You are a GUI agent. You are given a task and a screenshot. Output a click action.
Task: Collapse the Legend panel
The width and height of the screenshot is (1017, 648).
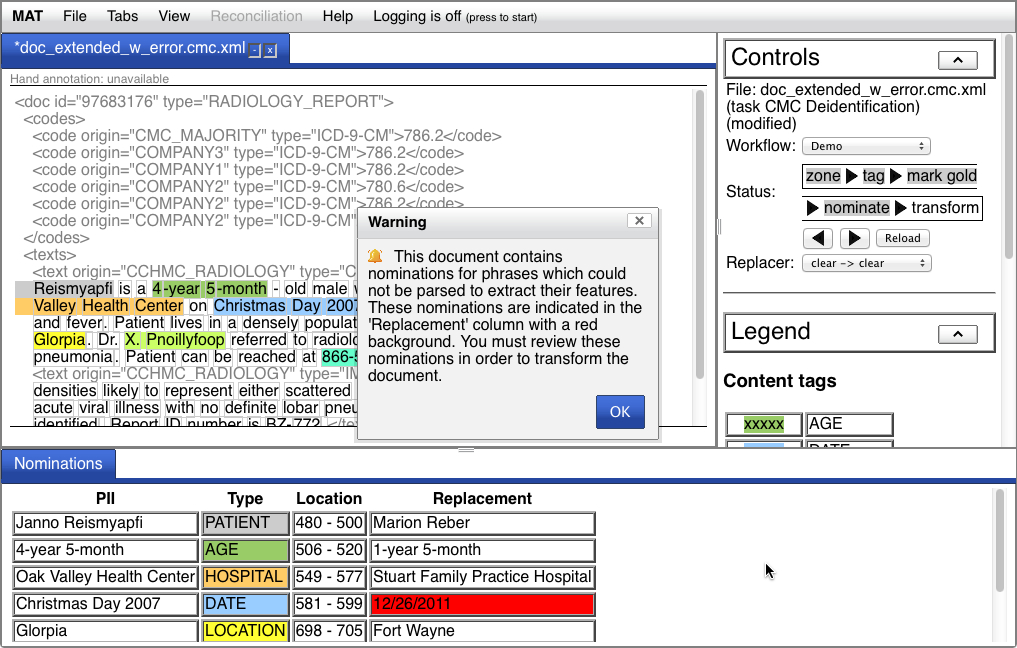(x=957, y=334)
